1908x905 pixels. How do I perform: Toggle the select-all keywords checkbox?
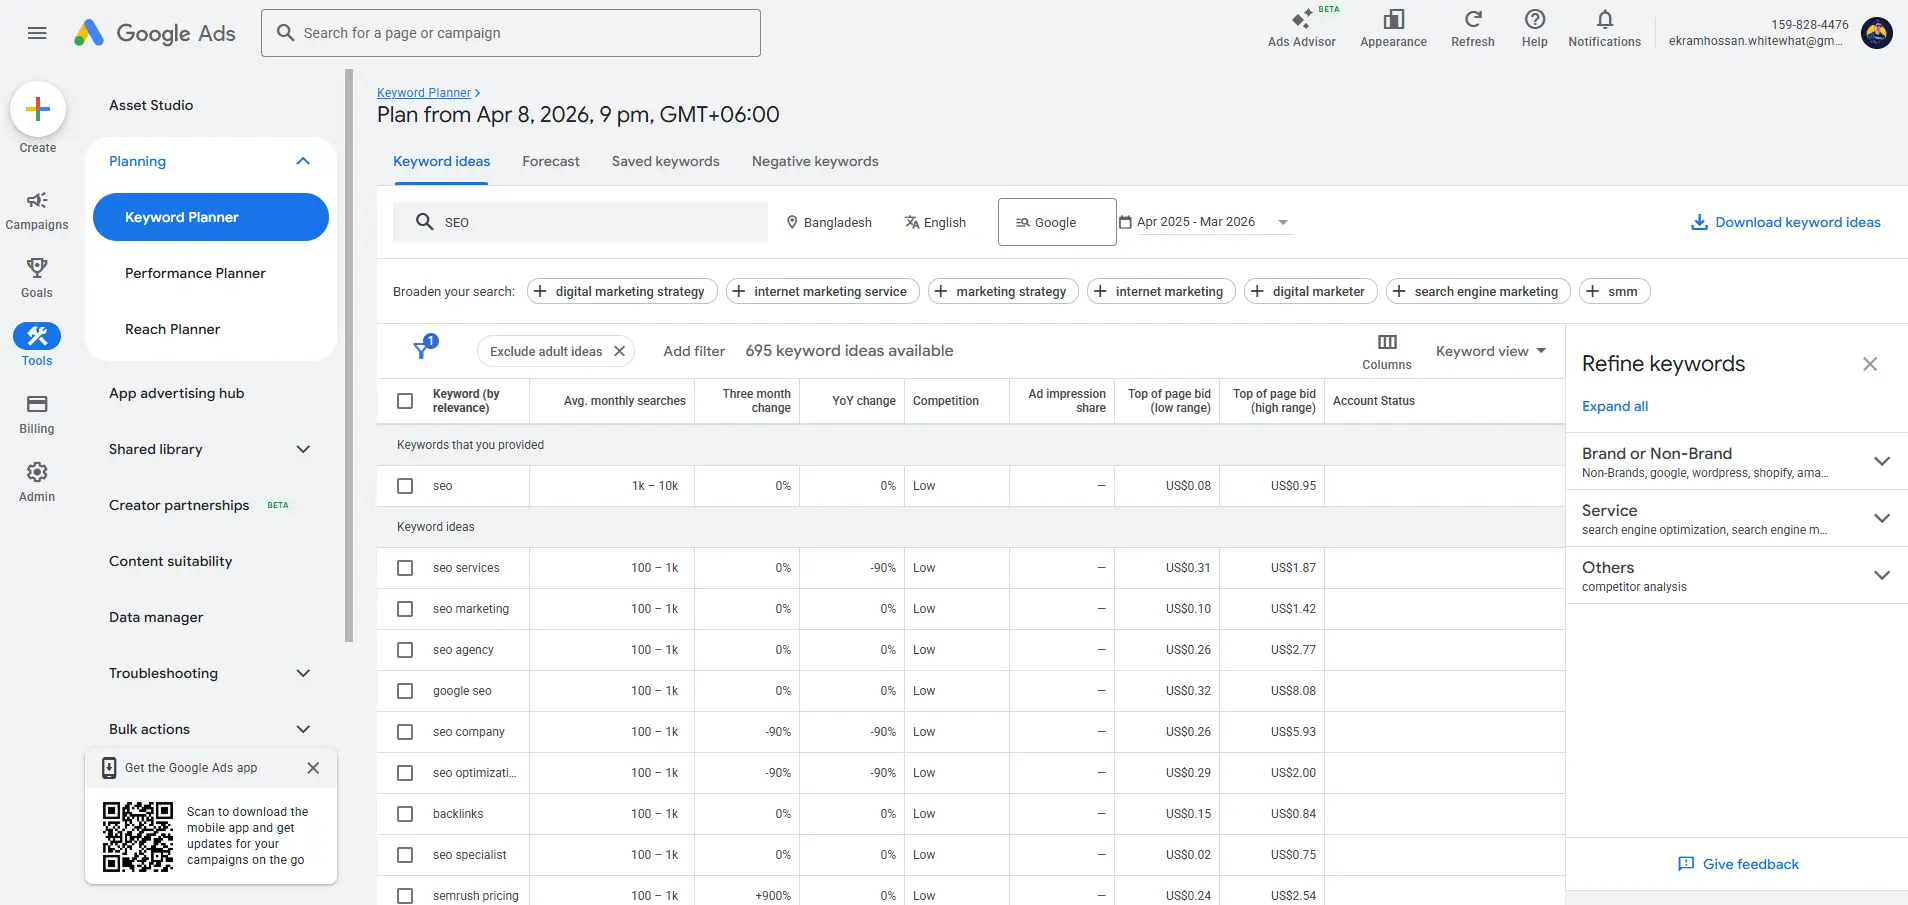click(405, 401)
